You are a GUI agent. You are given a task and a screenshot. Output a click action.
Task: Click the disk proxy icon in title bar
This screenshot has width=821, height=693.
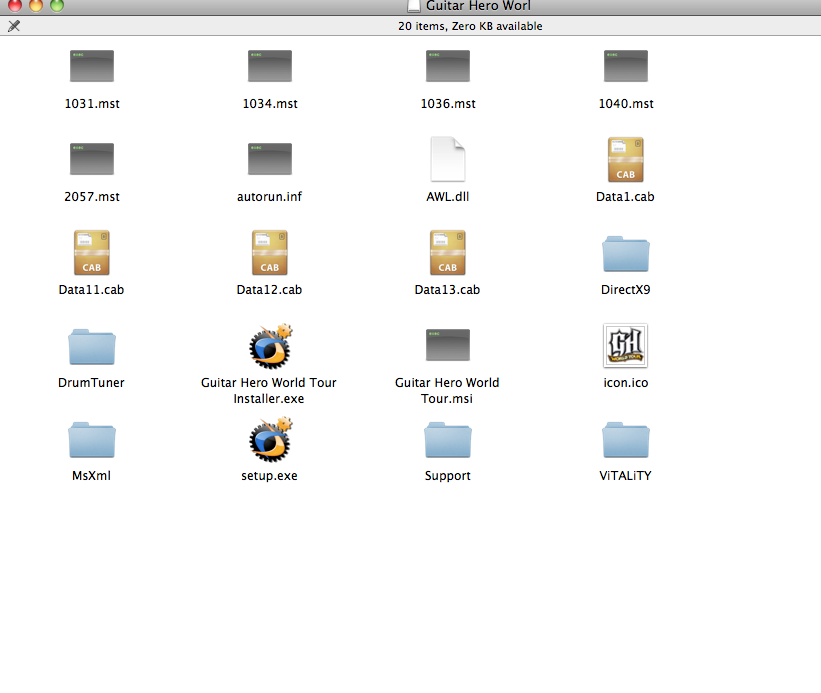click(x=414, y=6)
